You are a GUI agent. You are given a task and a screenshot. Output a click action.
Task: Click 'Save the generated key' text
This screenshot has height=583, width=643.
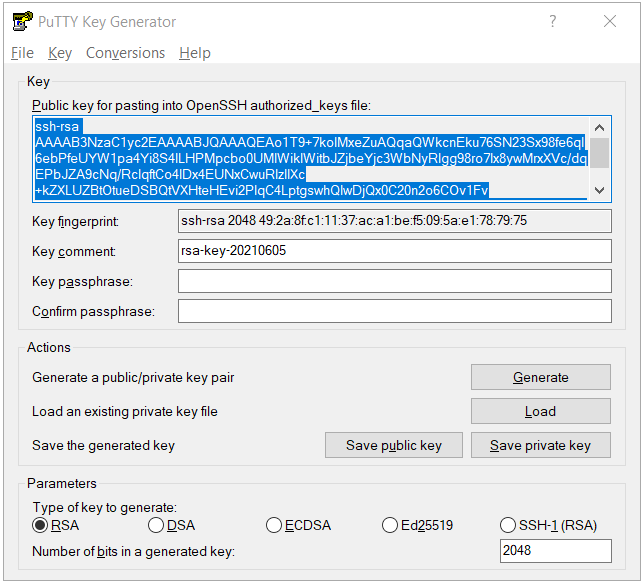(103, 445)
